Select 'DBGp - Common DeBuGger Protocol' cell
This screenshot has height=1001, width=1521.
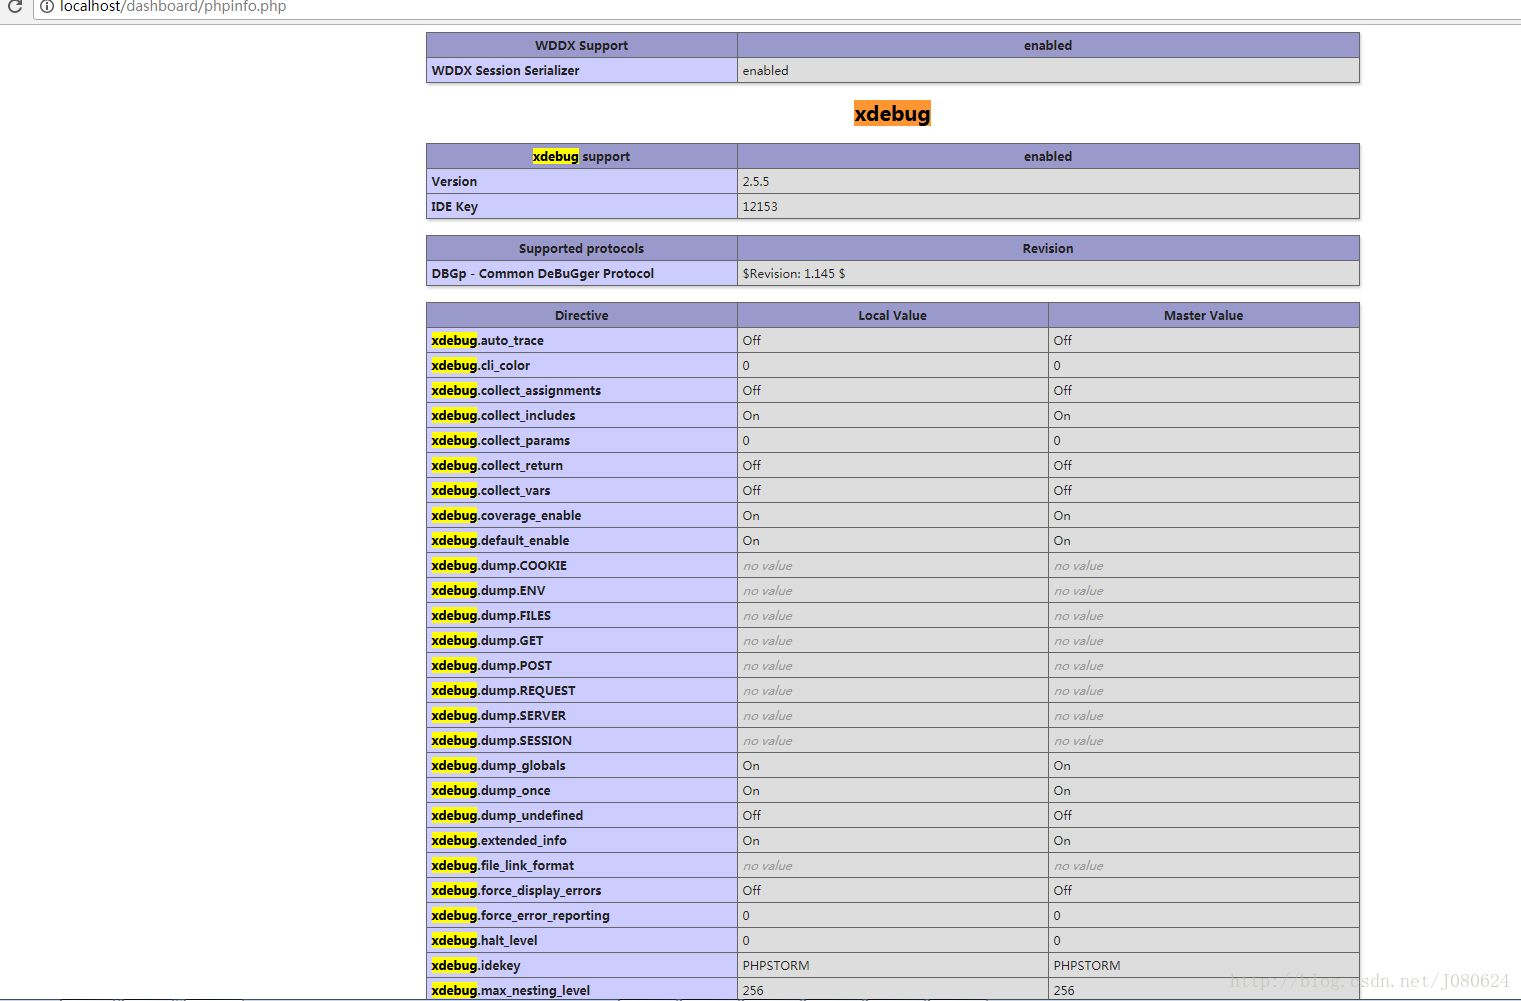[582, 273]
